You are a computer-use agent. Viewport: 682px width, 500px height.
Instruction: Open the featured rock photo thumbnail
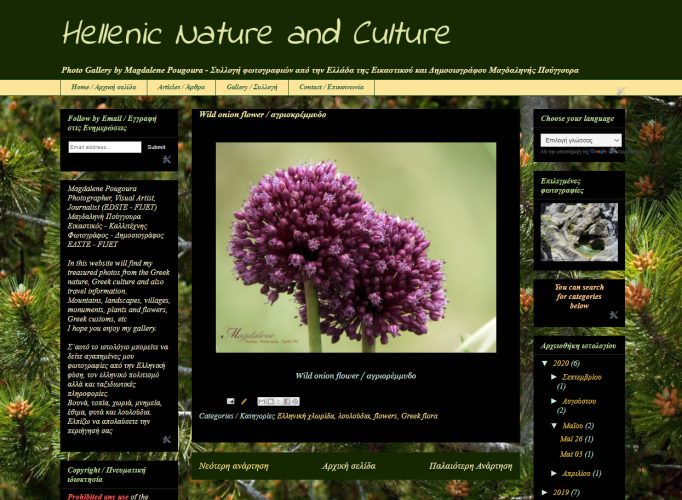pyautogui.click(x=579, y=232)
